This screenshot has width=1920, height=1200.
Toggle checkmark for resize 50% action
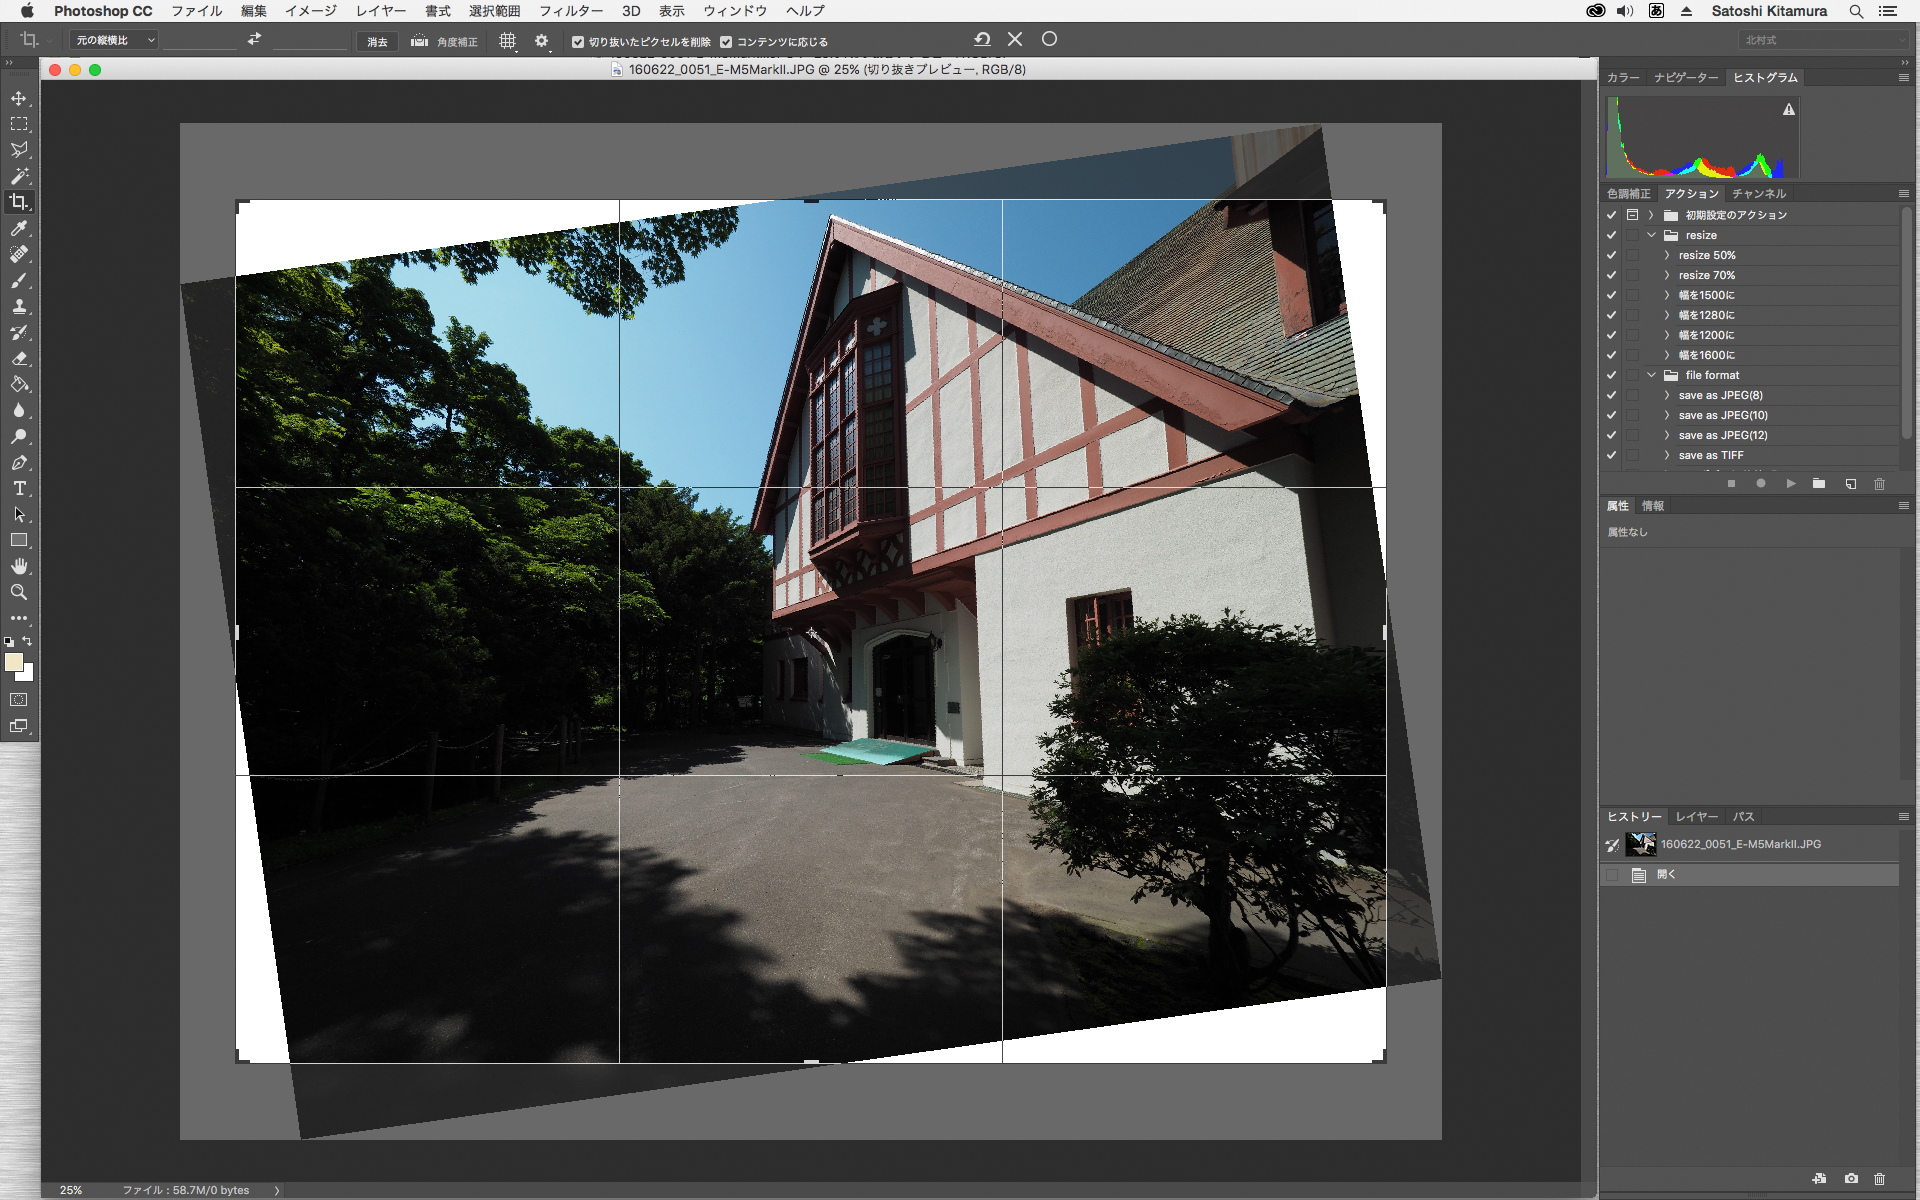pyautogui.click(x=1611, y=255)
